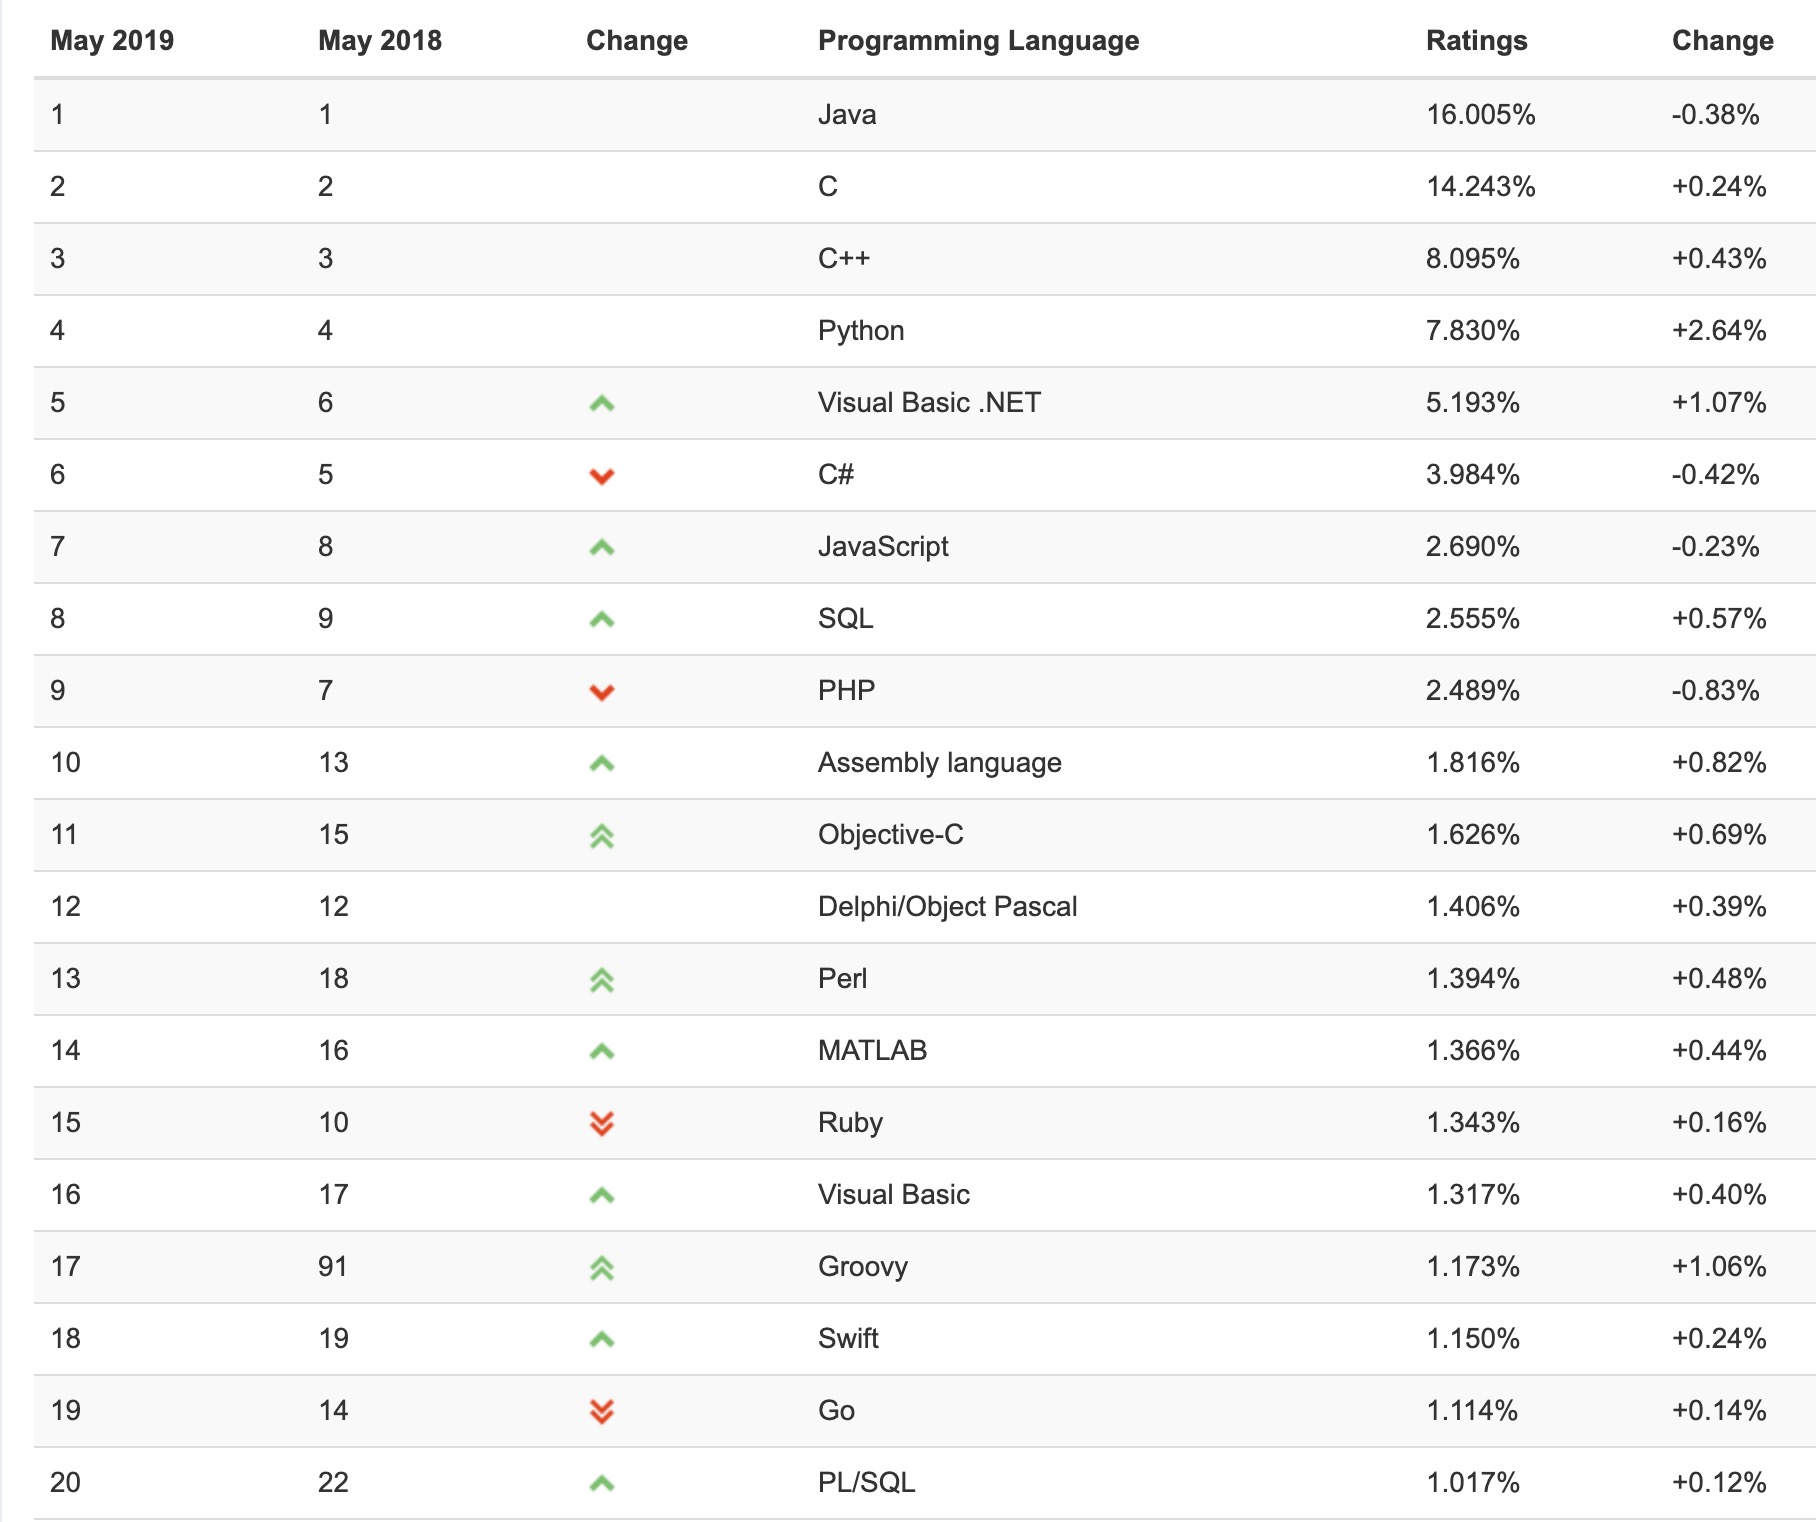Viewport: 1816px width, 1522px height.
Task: Click the Java language entry
Action: (x=847, y=115)
